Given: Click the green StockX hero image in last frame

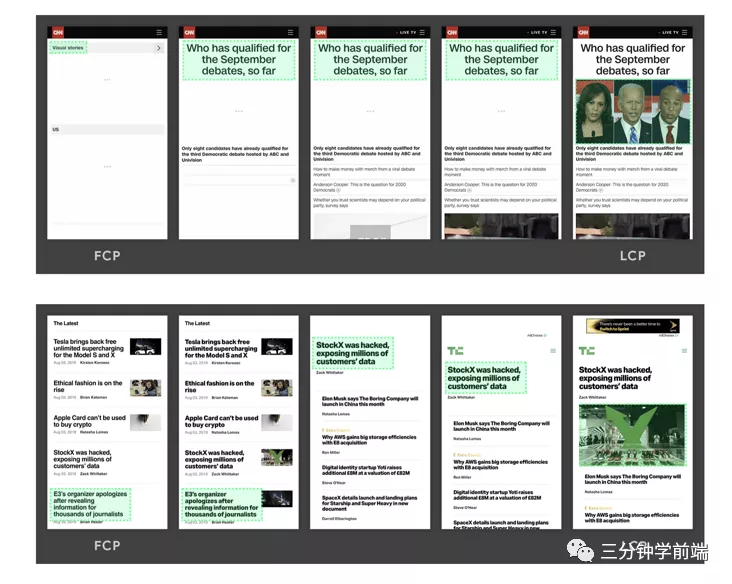Looking at the screenshot, I should (x=632, y=435).
